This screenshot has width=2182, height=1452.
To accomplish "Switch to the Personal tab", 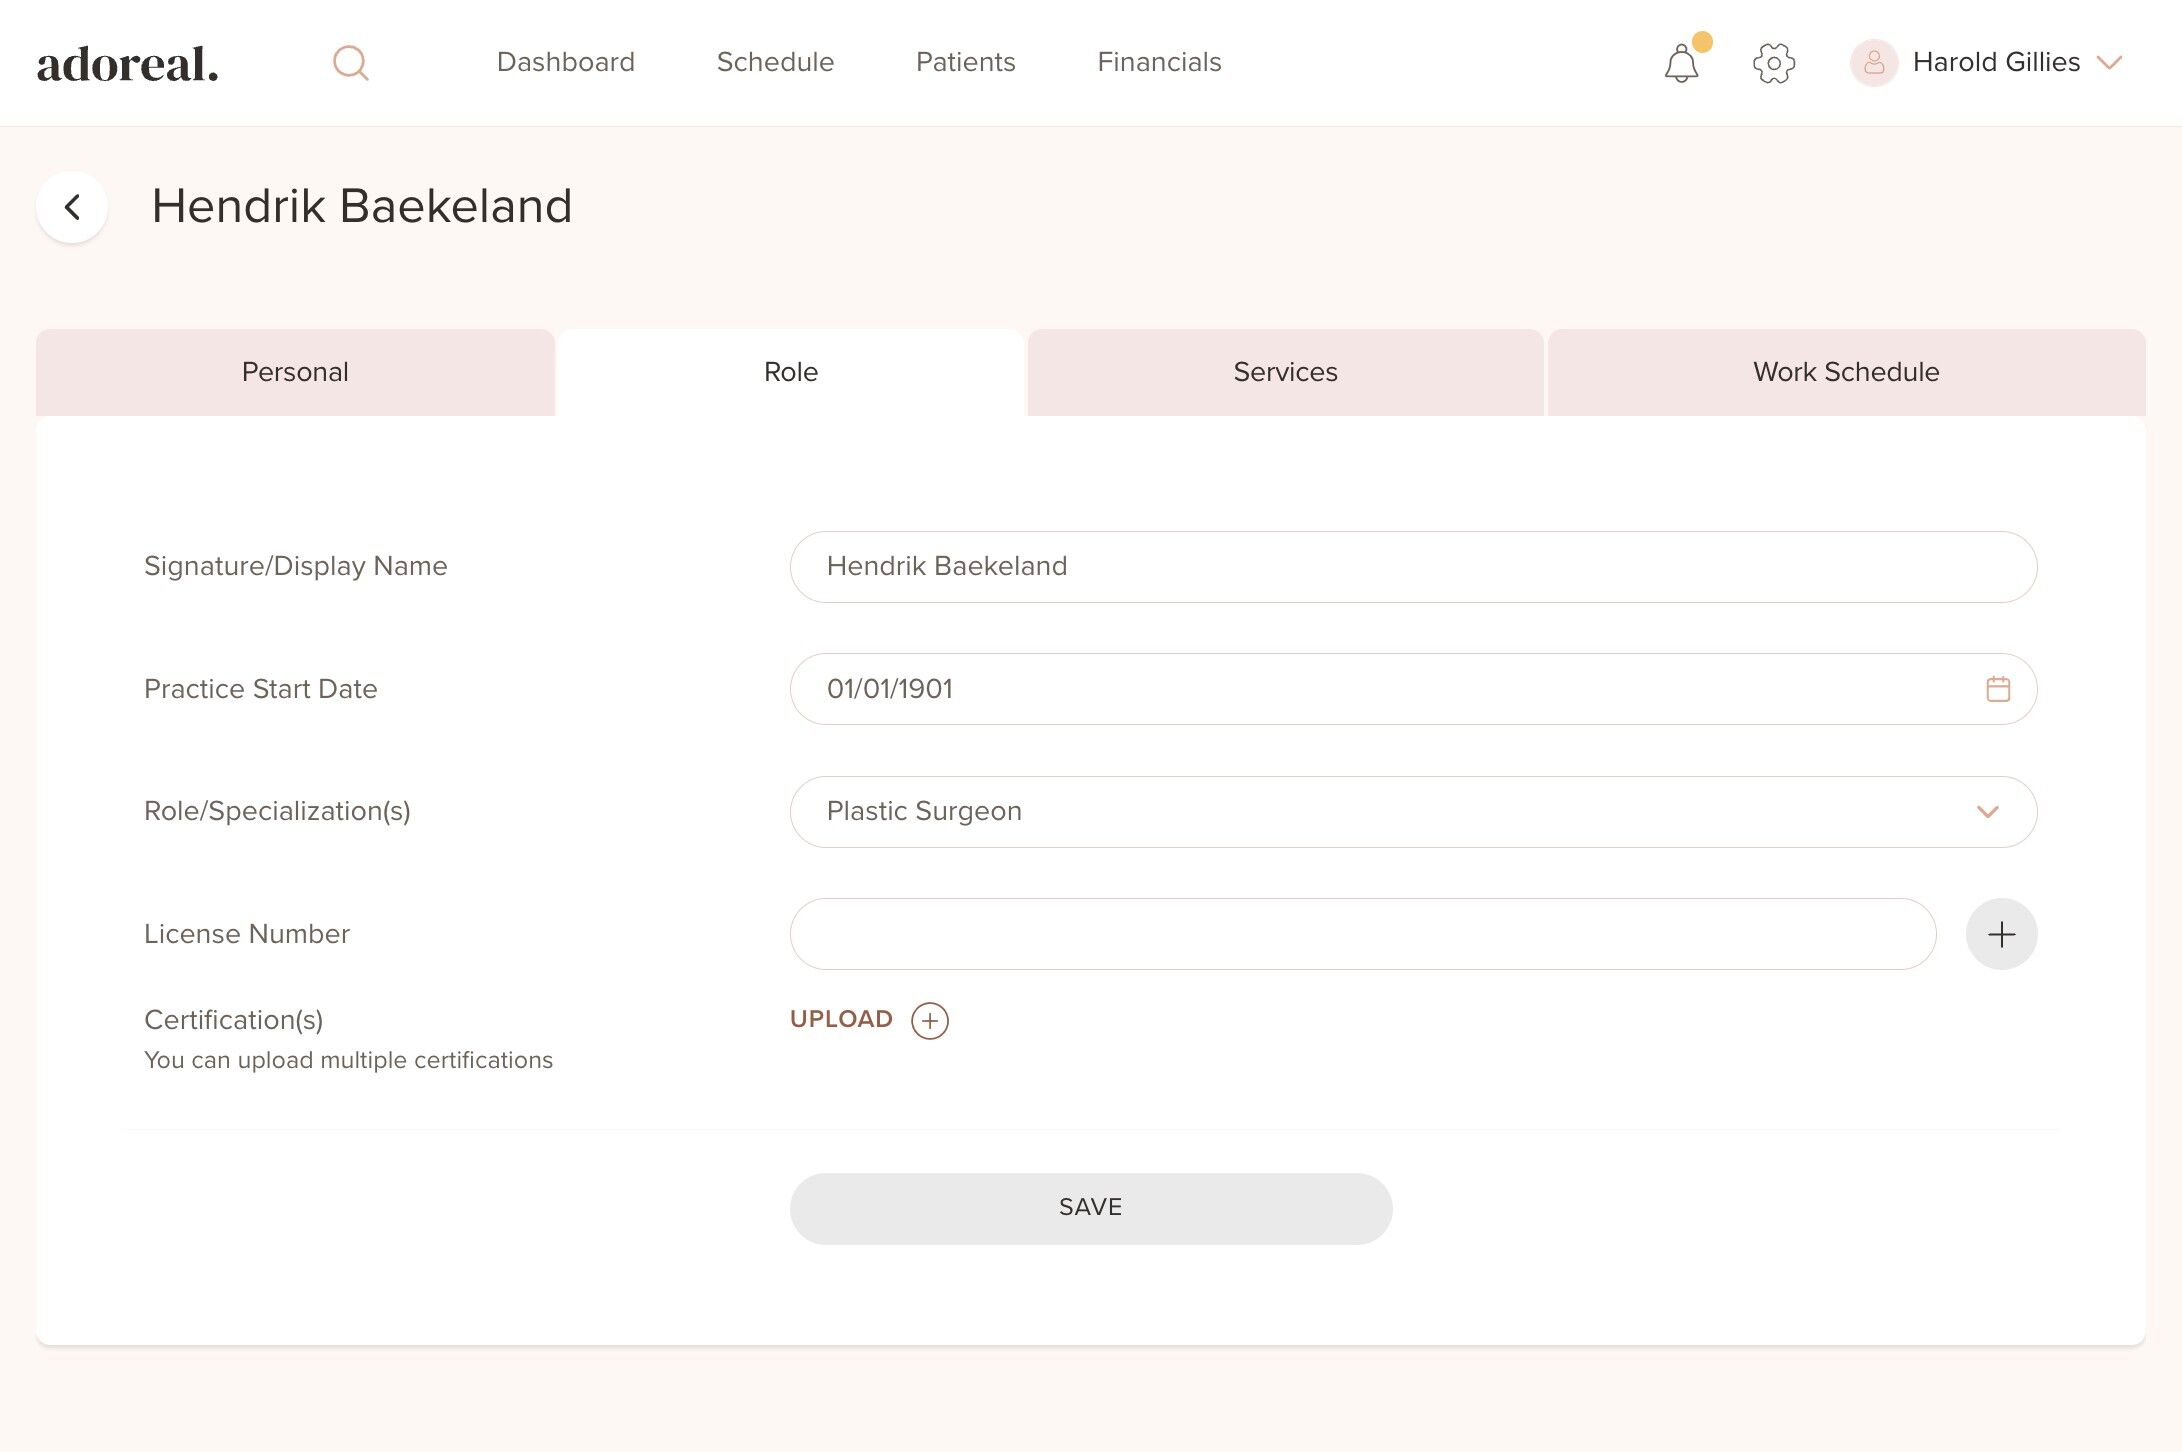I will pyautogui.click(x=295, y=372).
